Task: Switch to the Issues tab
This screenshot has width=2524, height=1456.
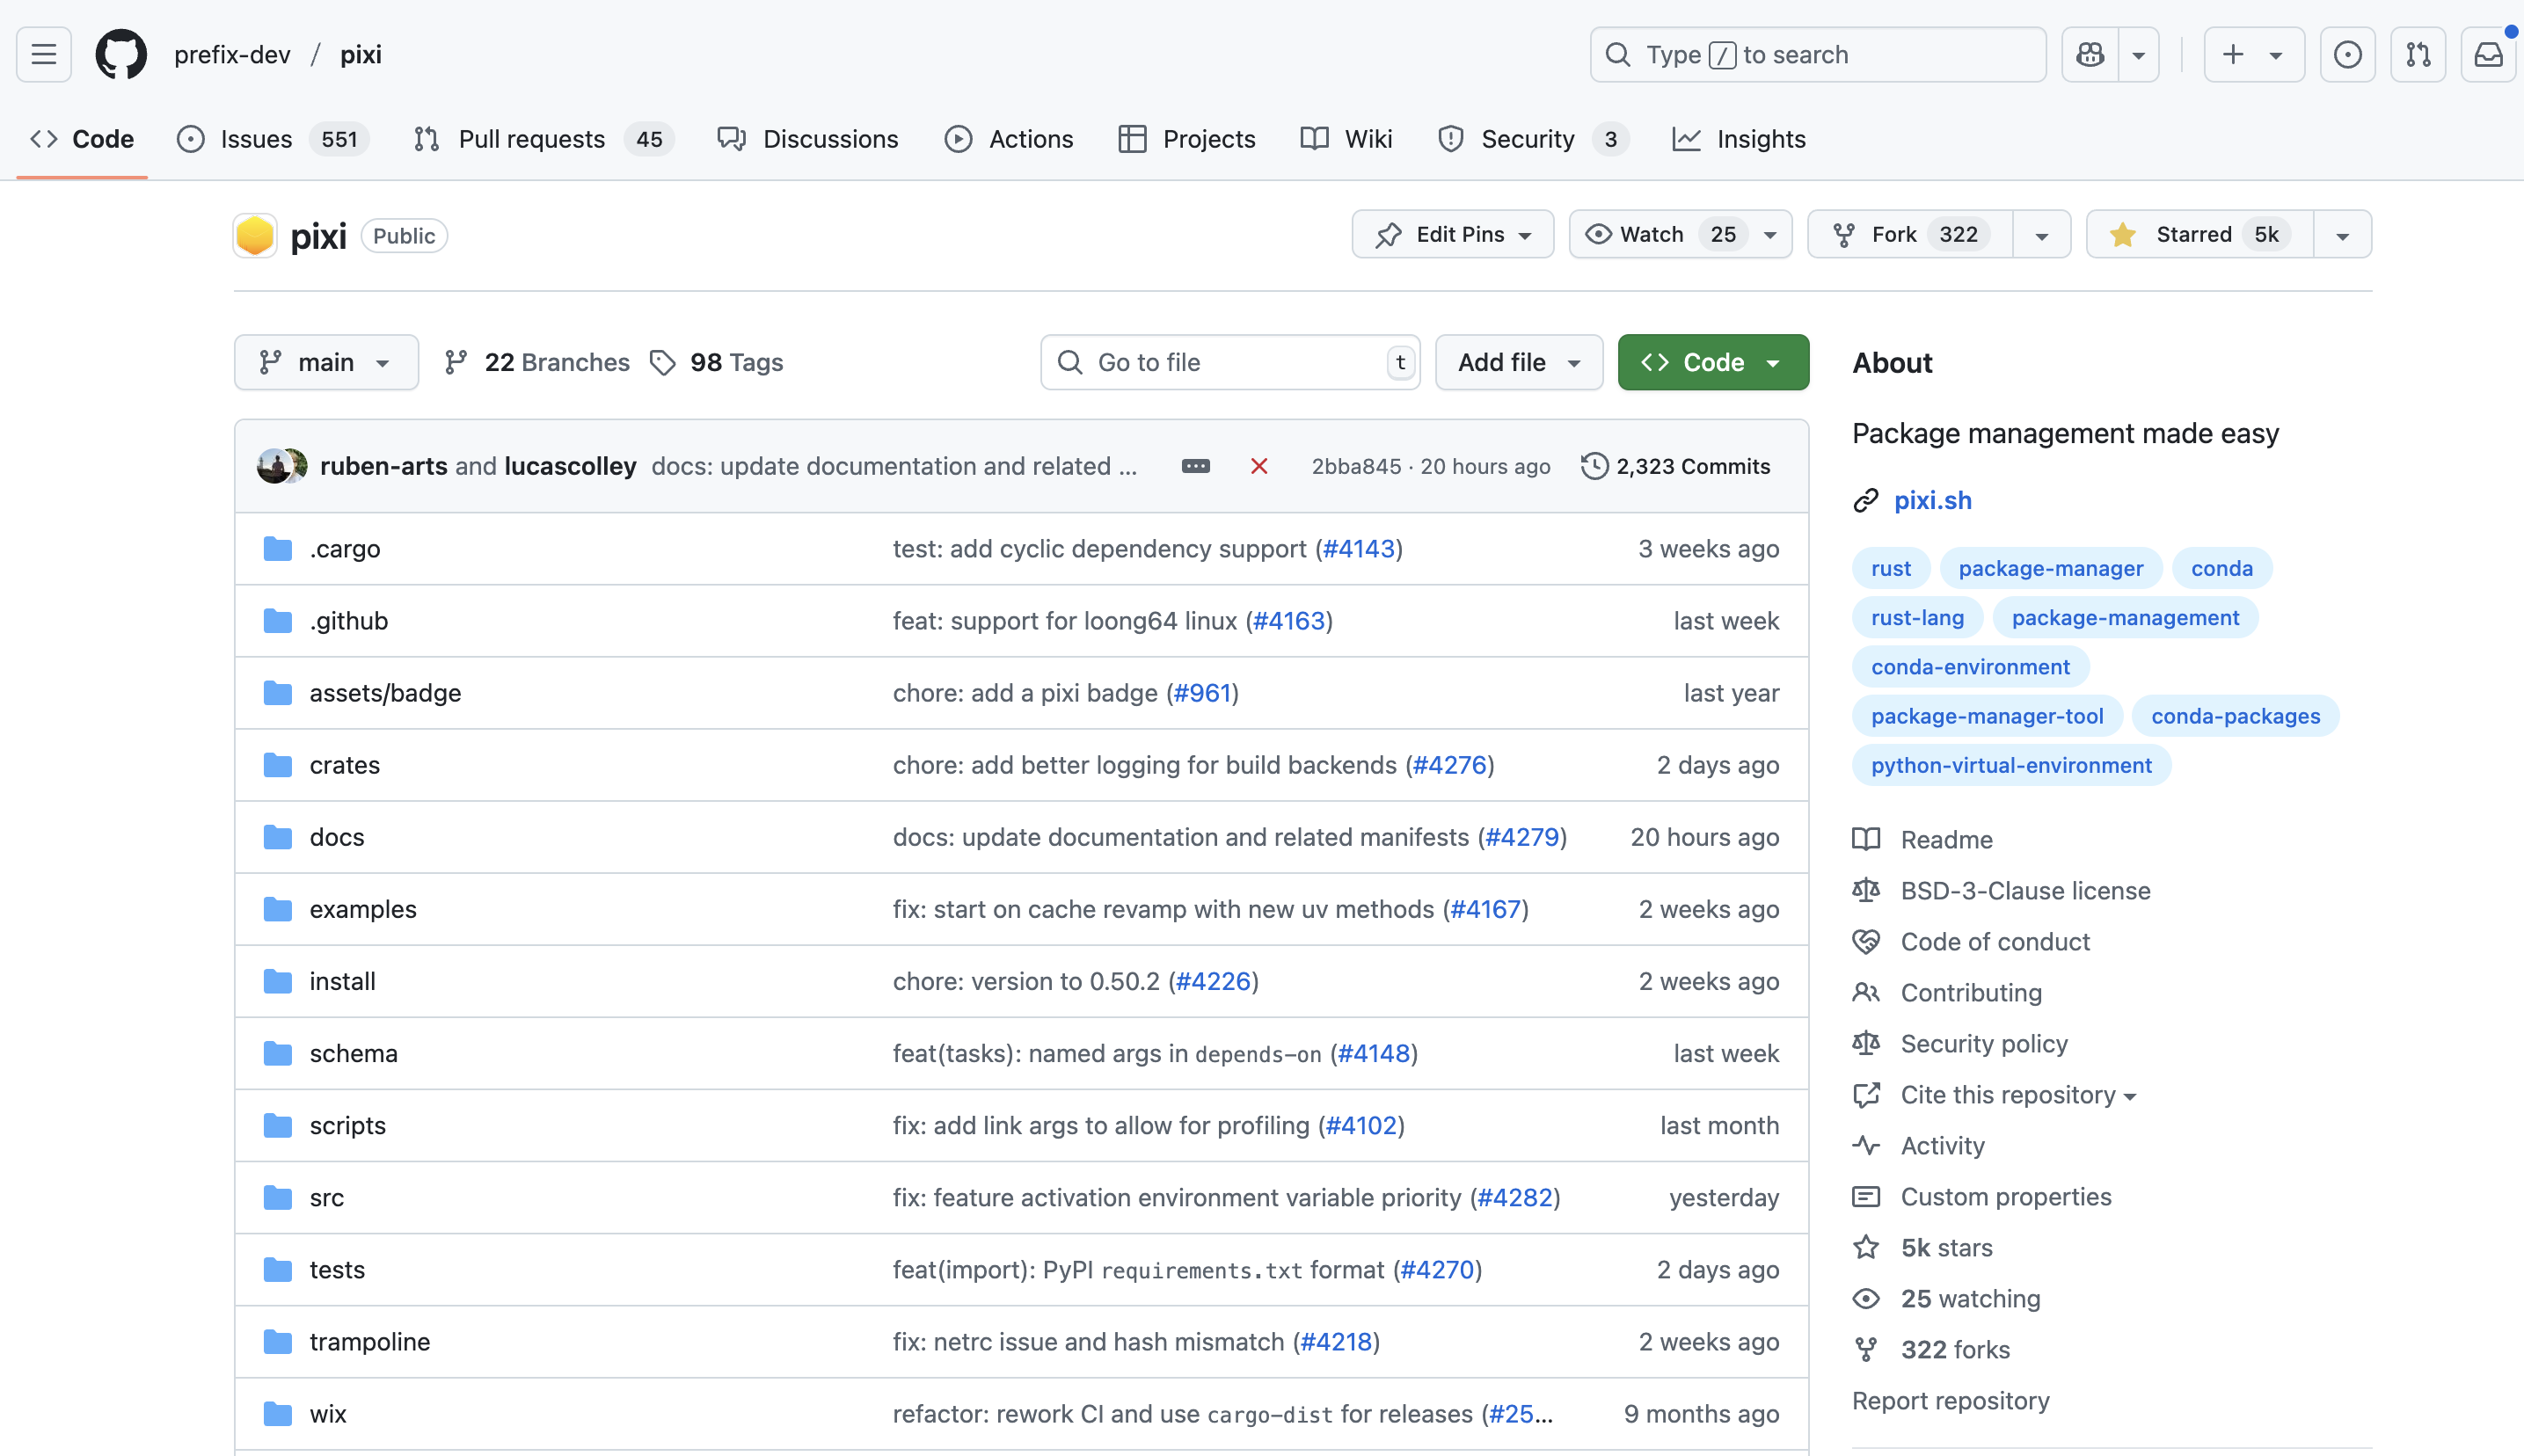Action: click(x=272, y=139)
